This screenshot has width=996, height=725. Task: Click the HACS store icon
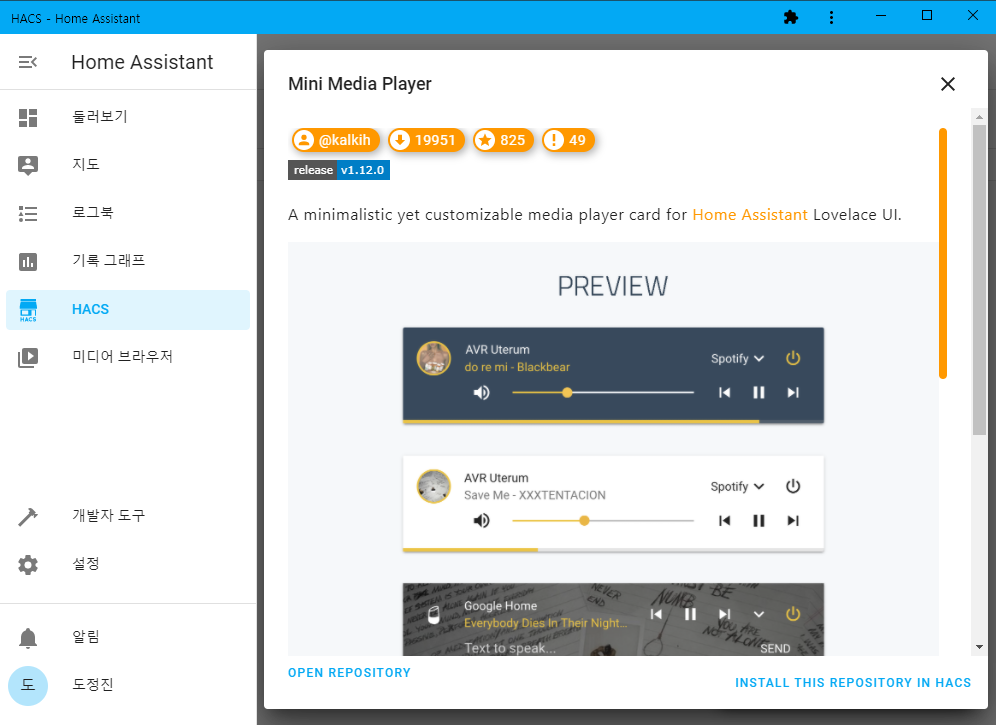[x=28, y=310]
